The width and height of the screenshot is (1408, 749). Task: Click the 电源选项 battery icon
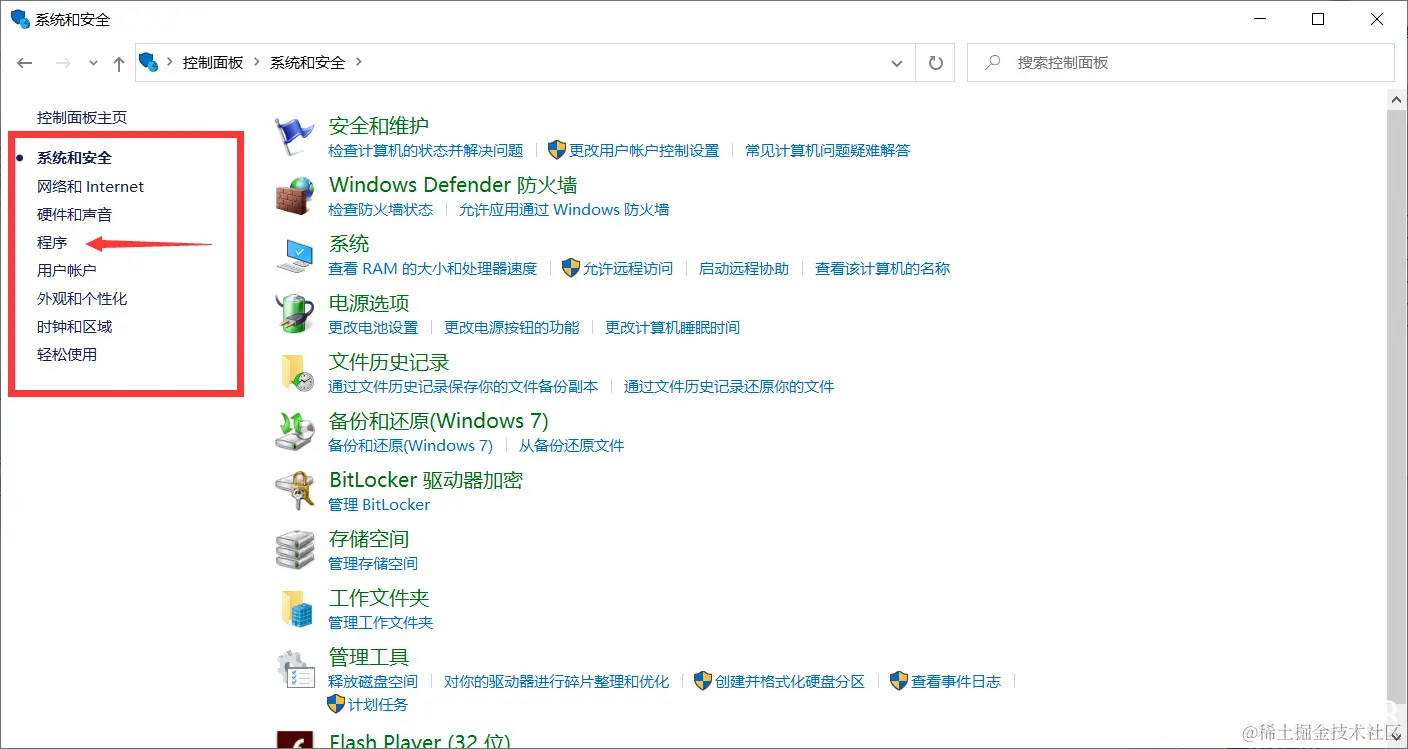click(x=294, y=313)
